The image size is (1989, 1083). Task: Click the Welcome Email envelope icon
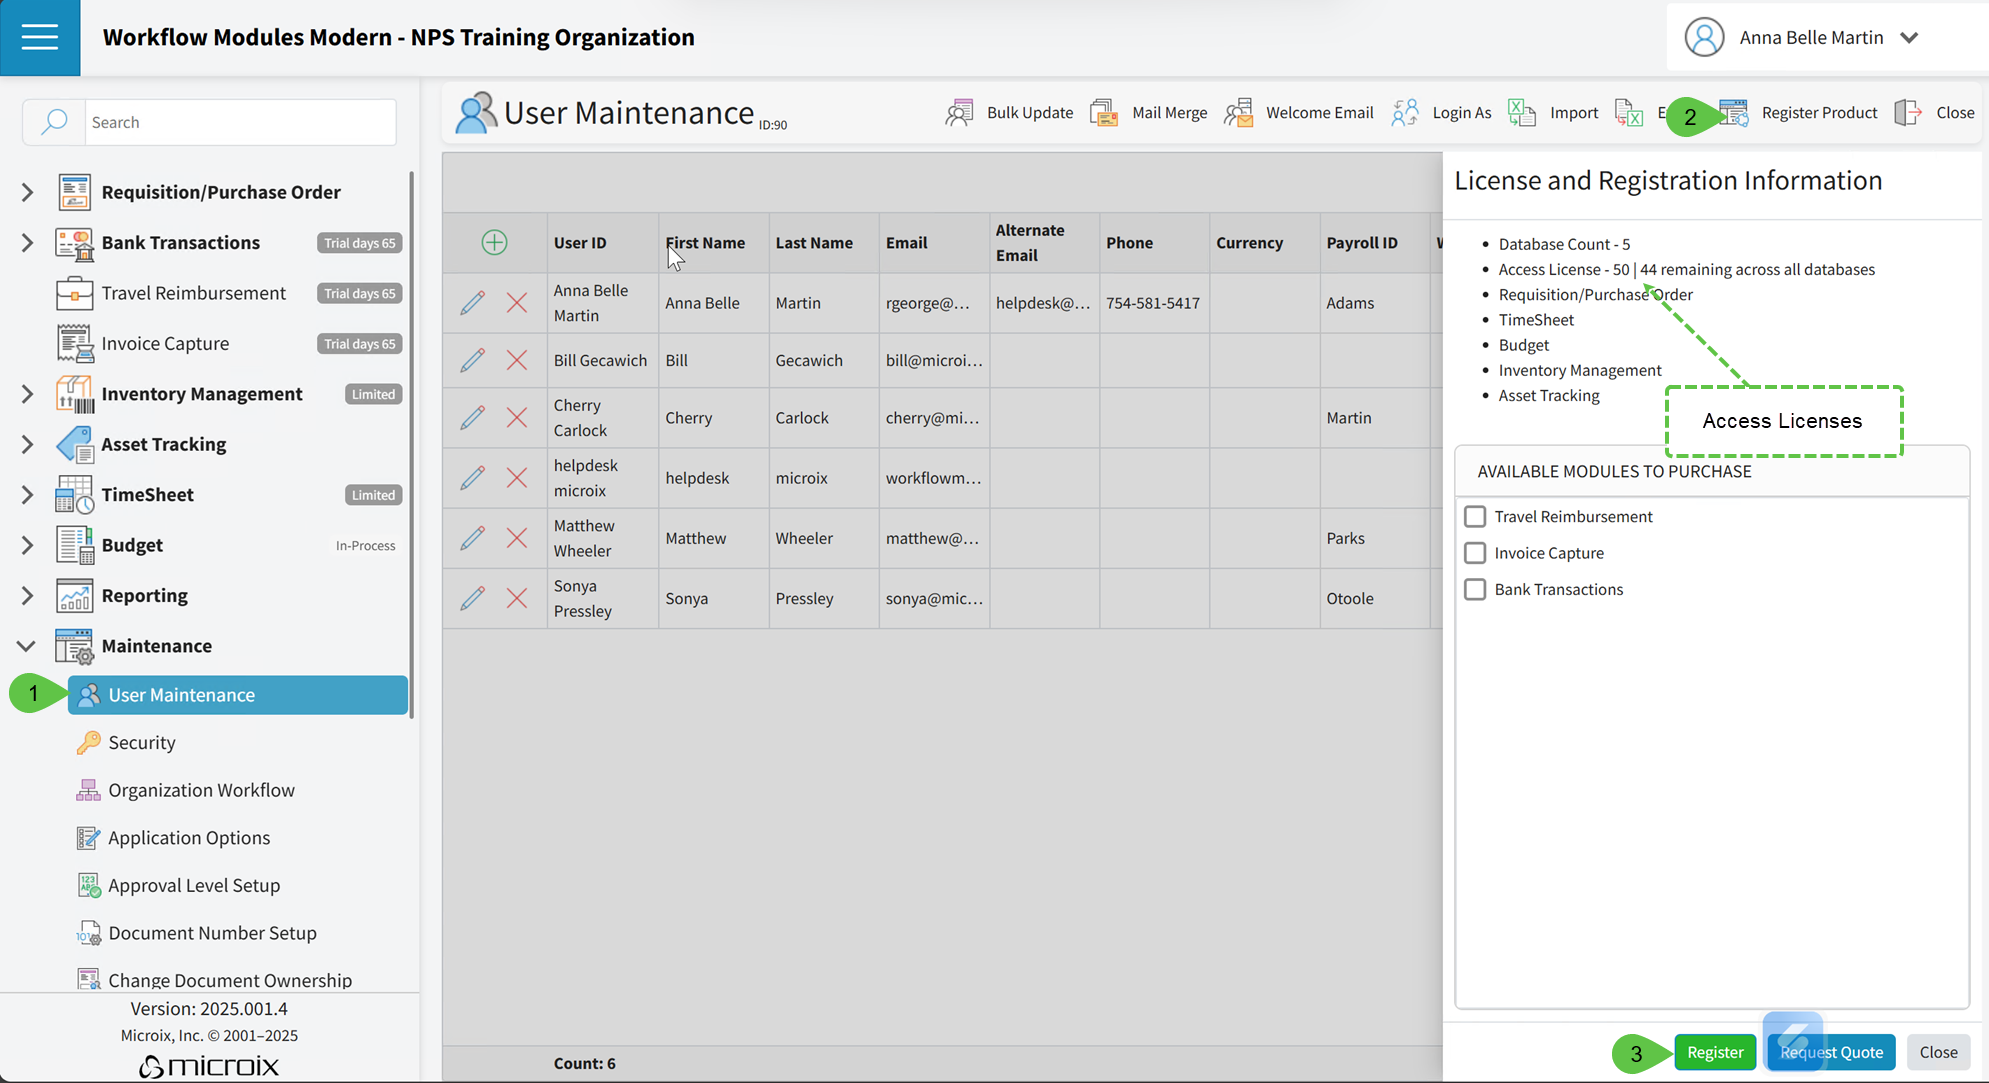pyautogui.click(x=1239, y=112)
